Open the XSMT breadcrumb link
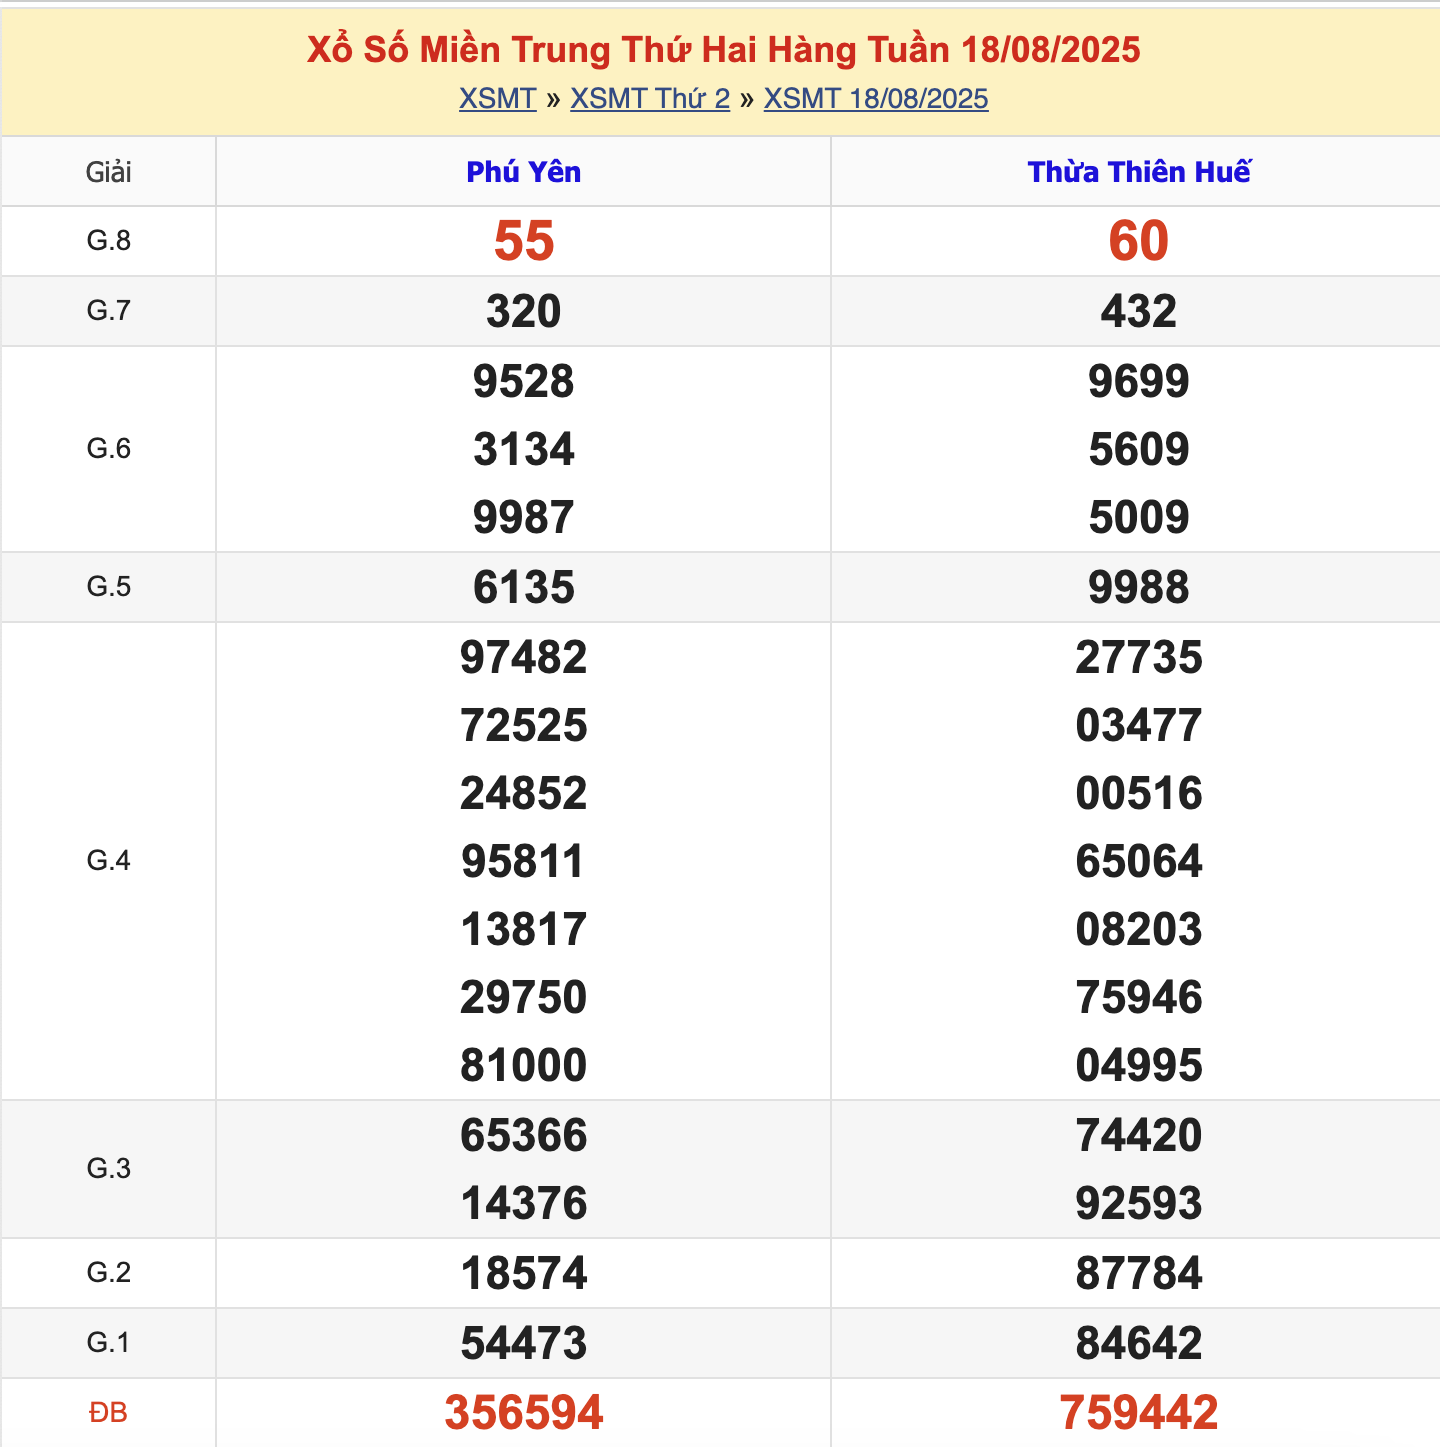Image resolution: width=1440 pixels, height=1447 pixels. coord(497,99)
